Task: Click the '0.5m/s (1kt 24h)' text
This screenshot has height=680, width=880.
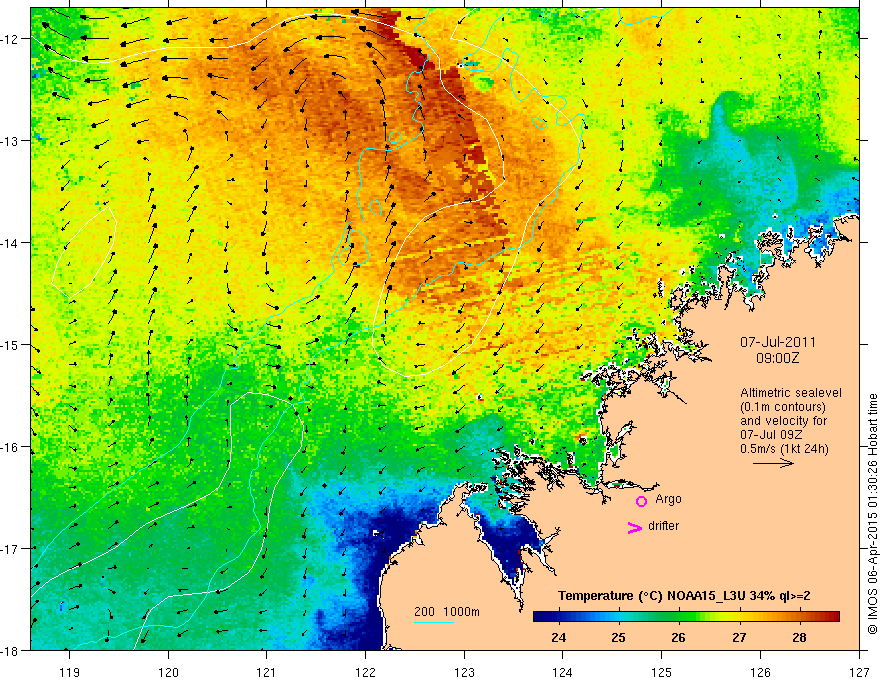Action: point(784,449)
